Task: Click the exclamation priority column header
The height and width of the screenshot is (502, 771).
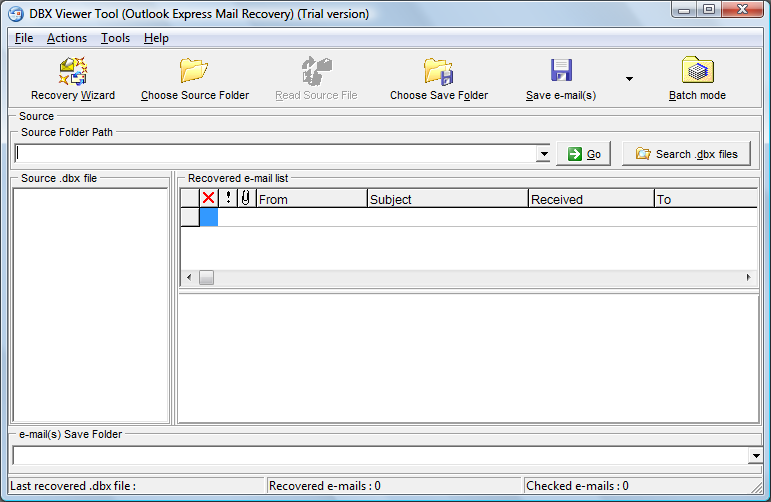Action: [x=228, y=198]
